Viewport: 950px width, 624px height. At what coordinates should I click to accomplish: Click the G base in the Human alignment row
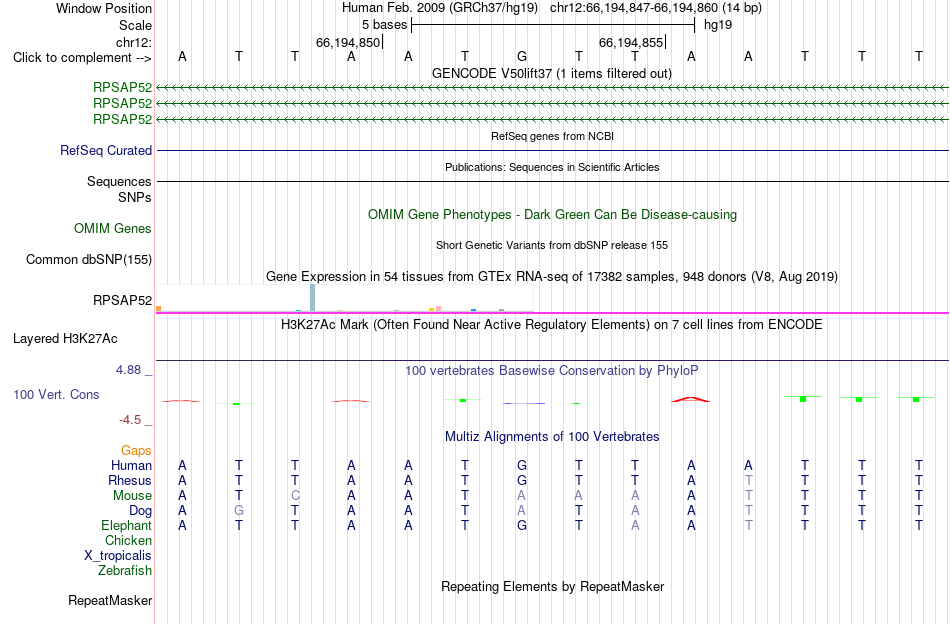522,465
